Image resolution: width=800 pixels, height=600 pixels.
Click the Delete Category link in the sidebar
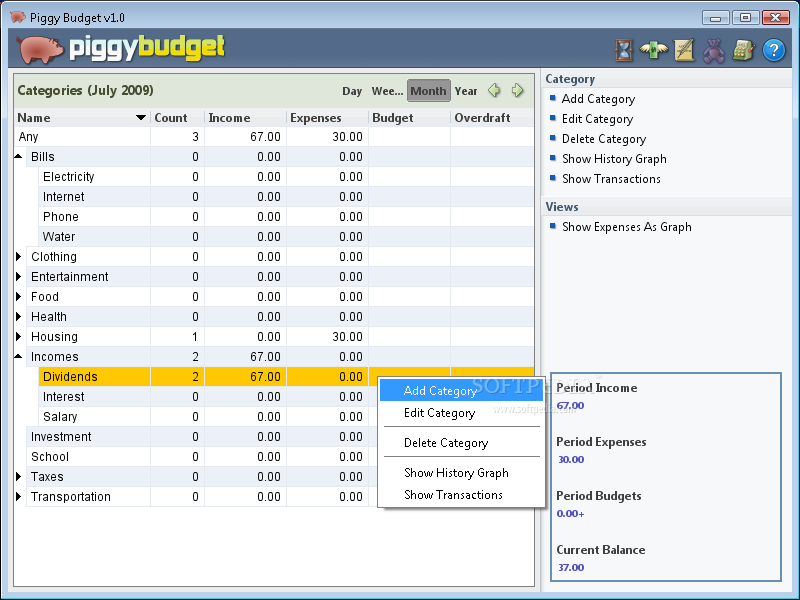(604, 139)
